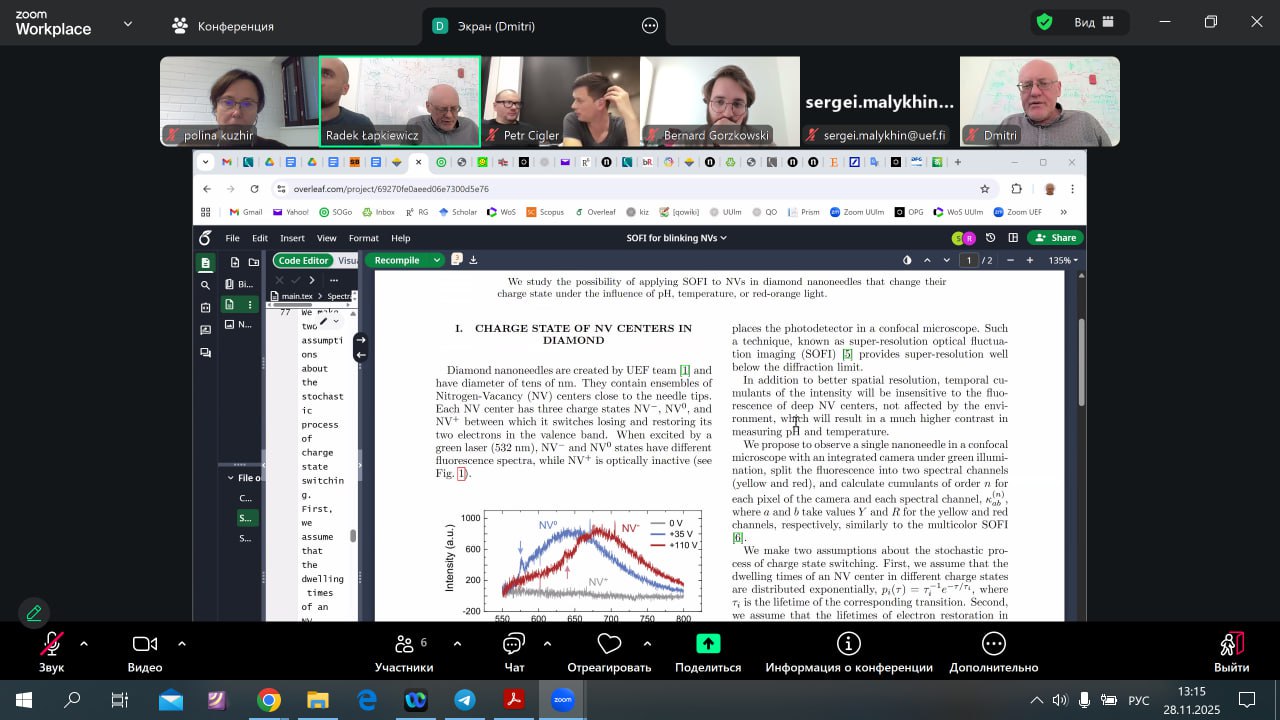Expand audio options arrow next to Звук
This screenshot has width=1280, height=720.
click(x=84, y=644)
